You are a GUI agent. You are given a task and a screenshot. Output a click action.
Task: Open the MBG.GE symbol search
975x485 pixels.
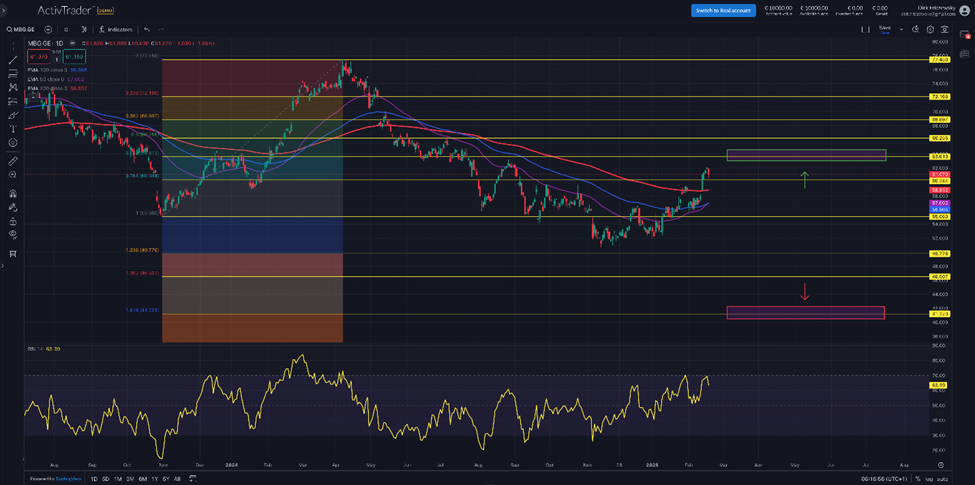point(22,30)
